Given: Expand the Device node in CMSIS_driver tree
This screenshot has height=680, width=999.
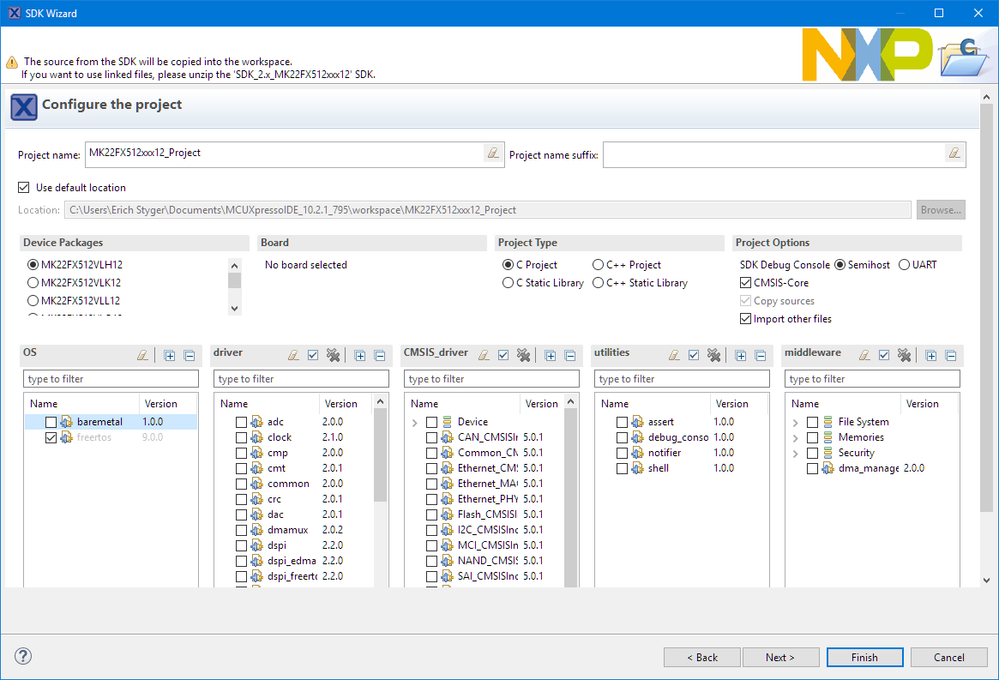Looking at the screenshot, I should coord(414,423).
